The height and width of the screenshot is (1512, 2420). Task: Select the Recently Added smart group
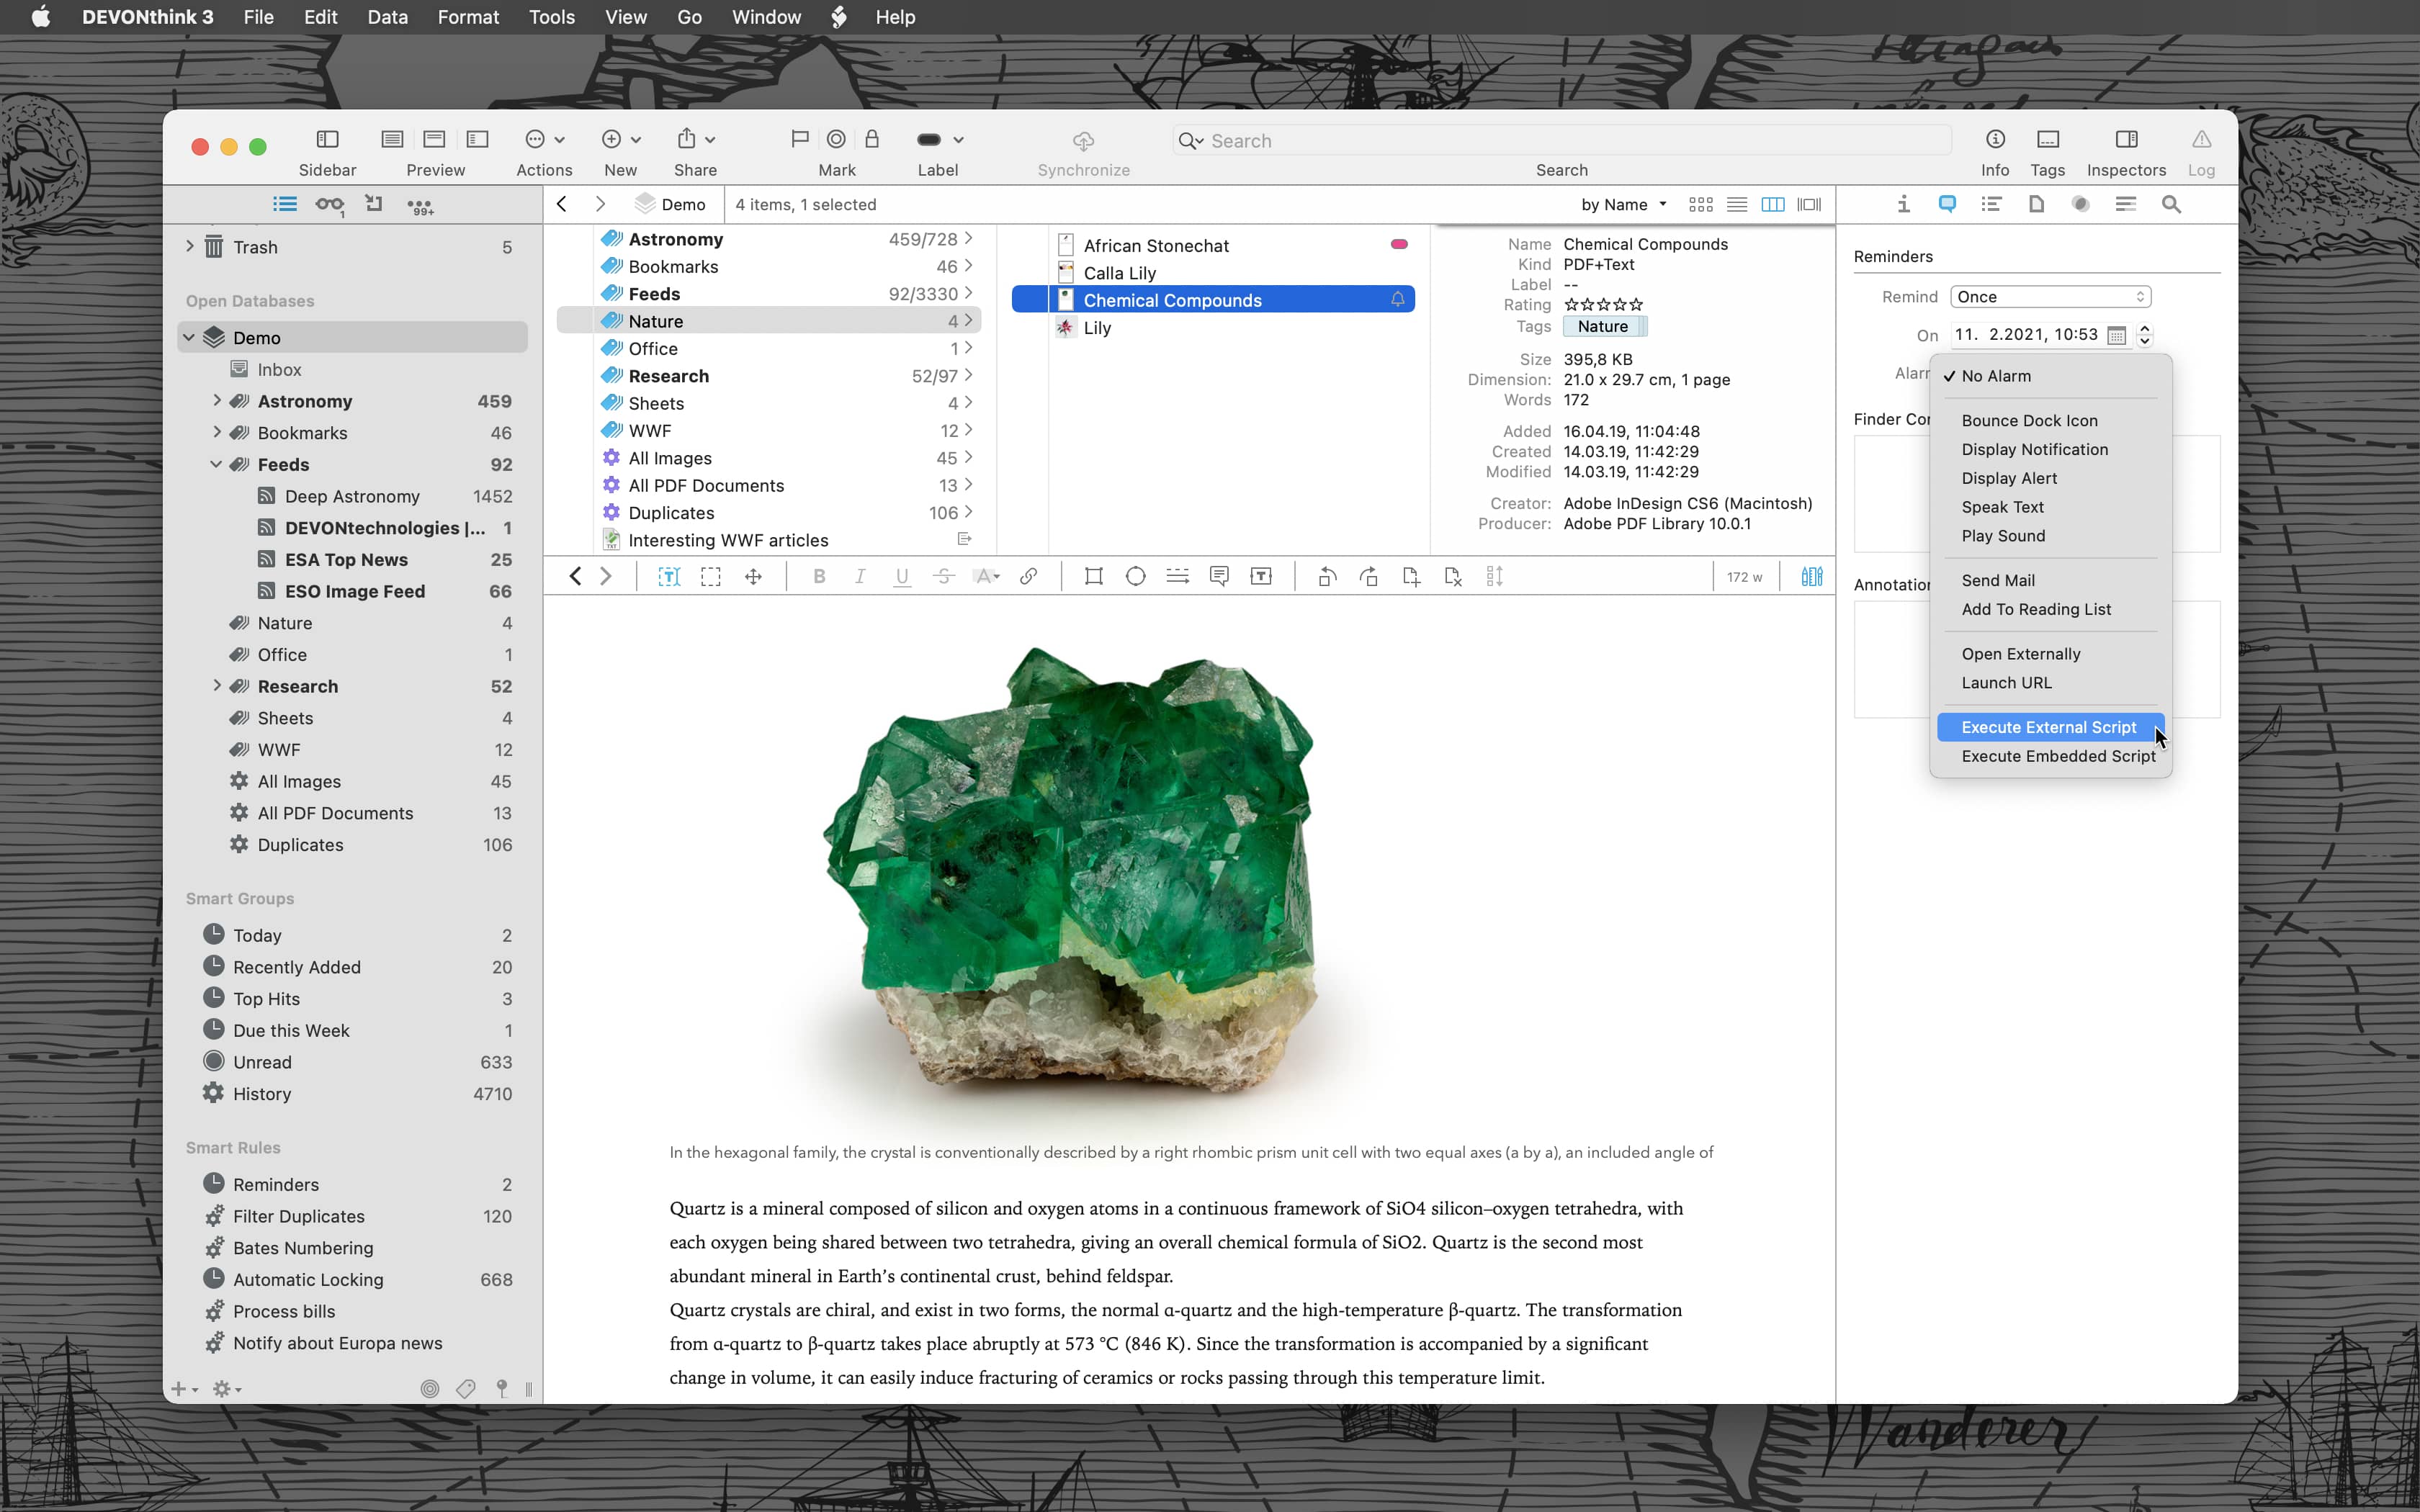pyautogui.click(x=296, y=967)
